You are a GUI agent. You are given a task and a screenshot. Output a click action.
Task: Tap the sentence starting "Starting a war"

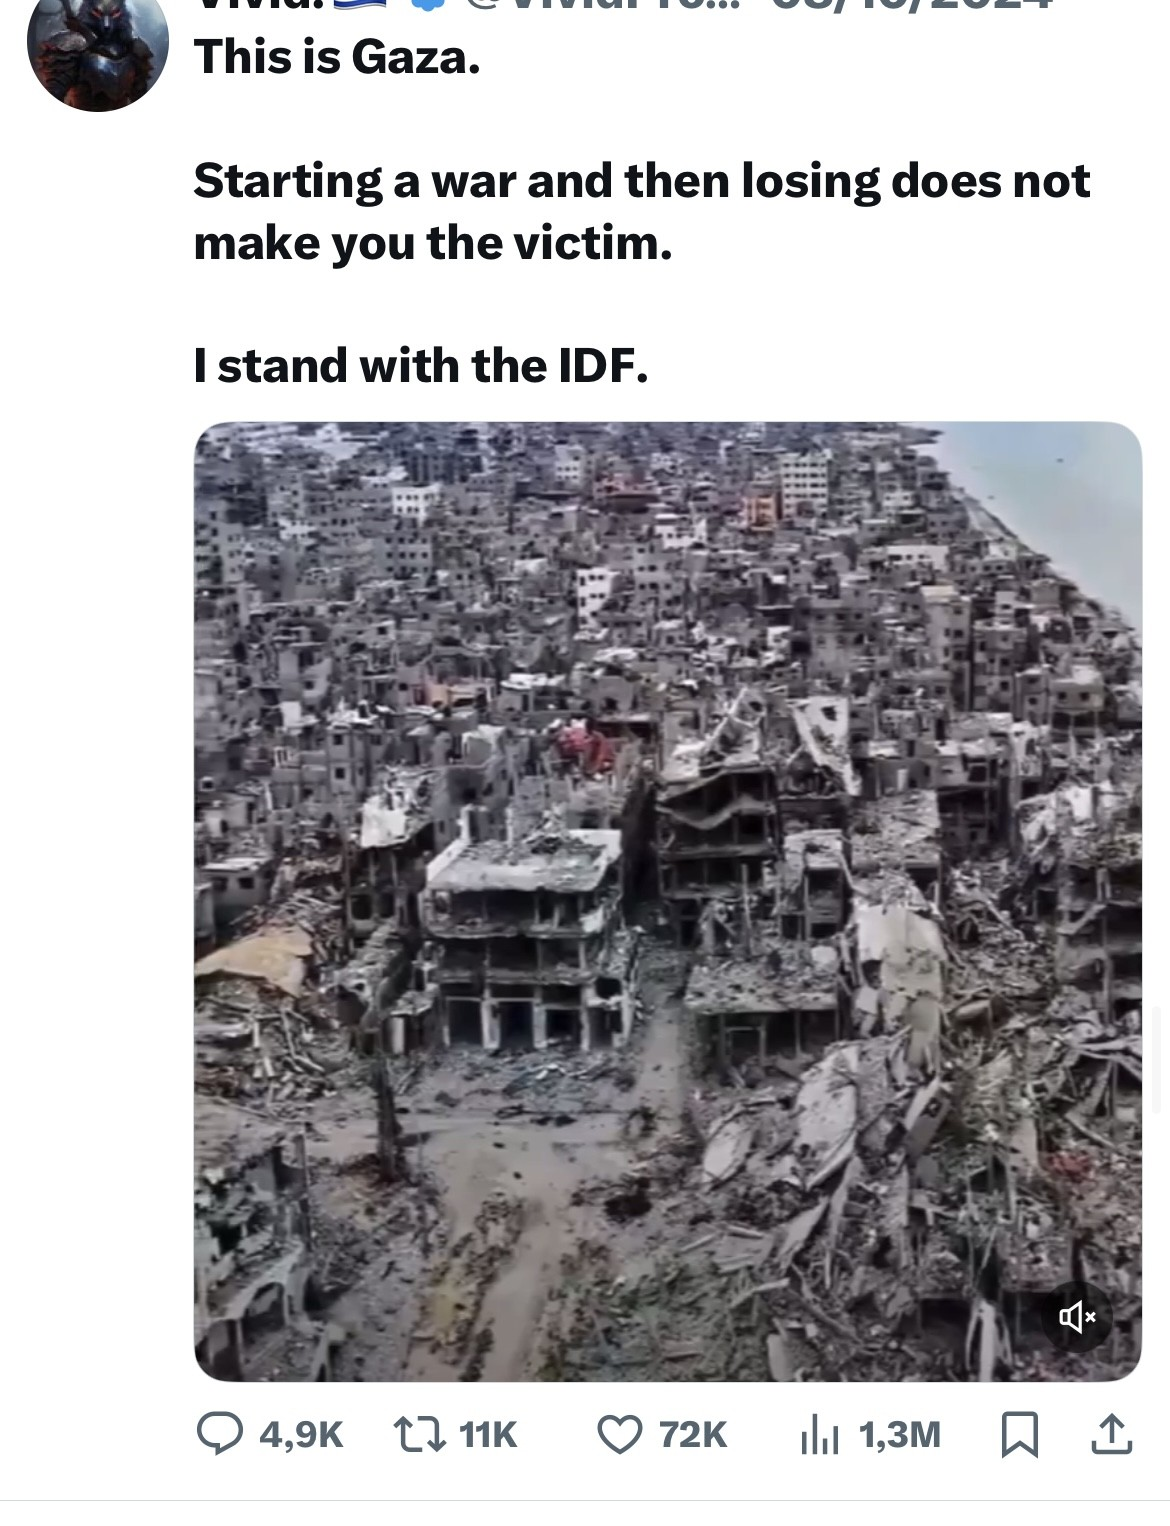click(642, 212)
